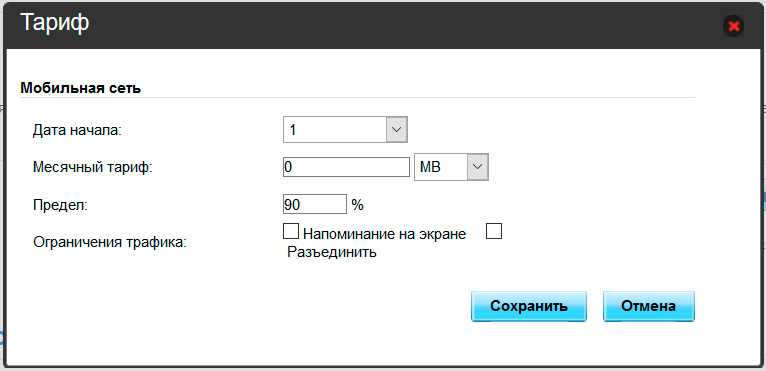Select the Мобильная сеть section heading
This screenshot has width=766, height=371.
[81, 88]
